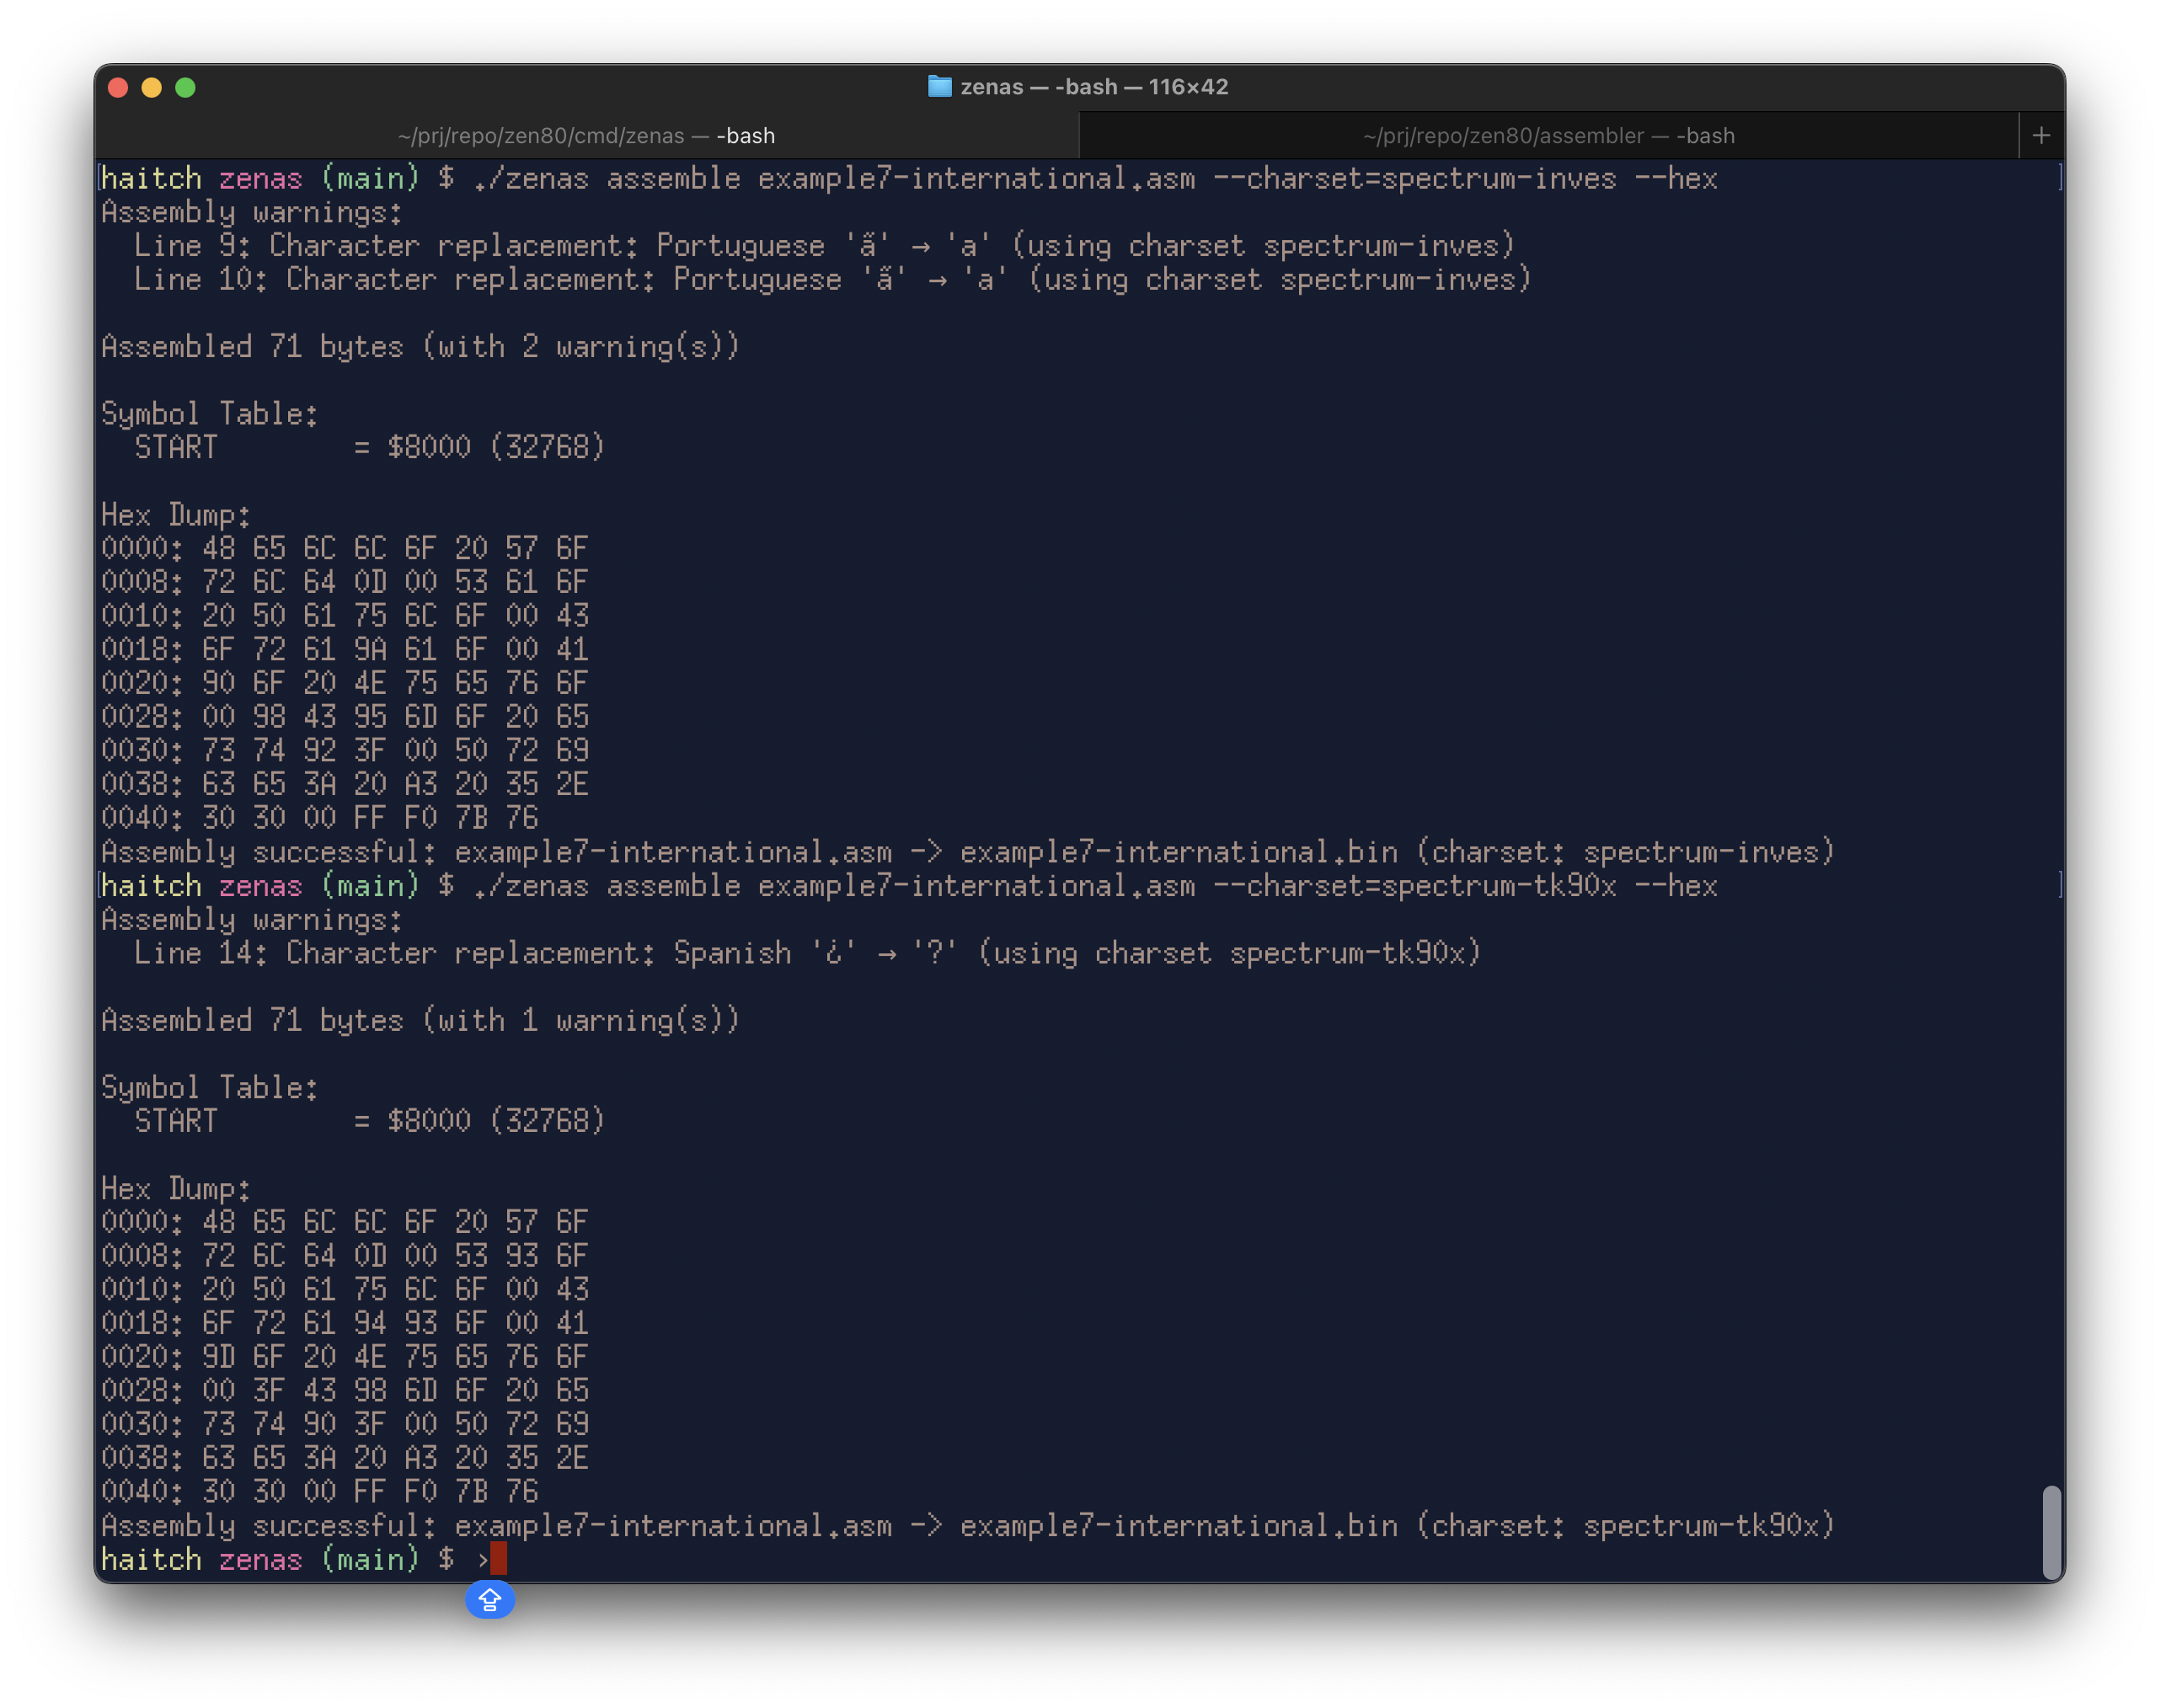
Task: Select the zen80/cmd/zenas bash tab
Action: (x=586, y=136)
